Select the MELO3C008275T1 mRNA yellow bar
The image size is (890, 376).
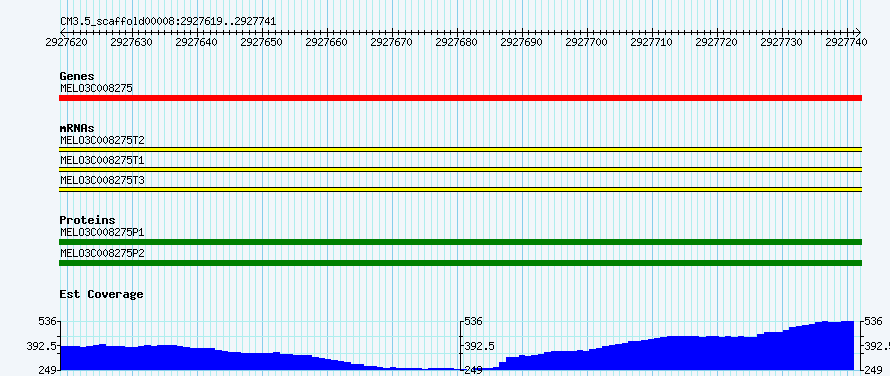click(460, 169)
